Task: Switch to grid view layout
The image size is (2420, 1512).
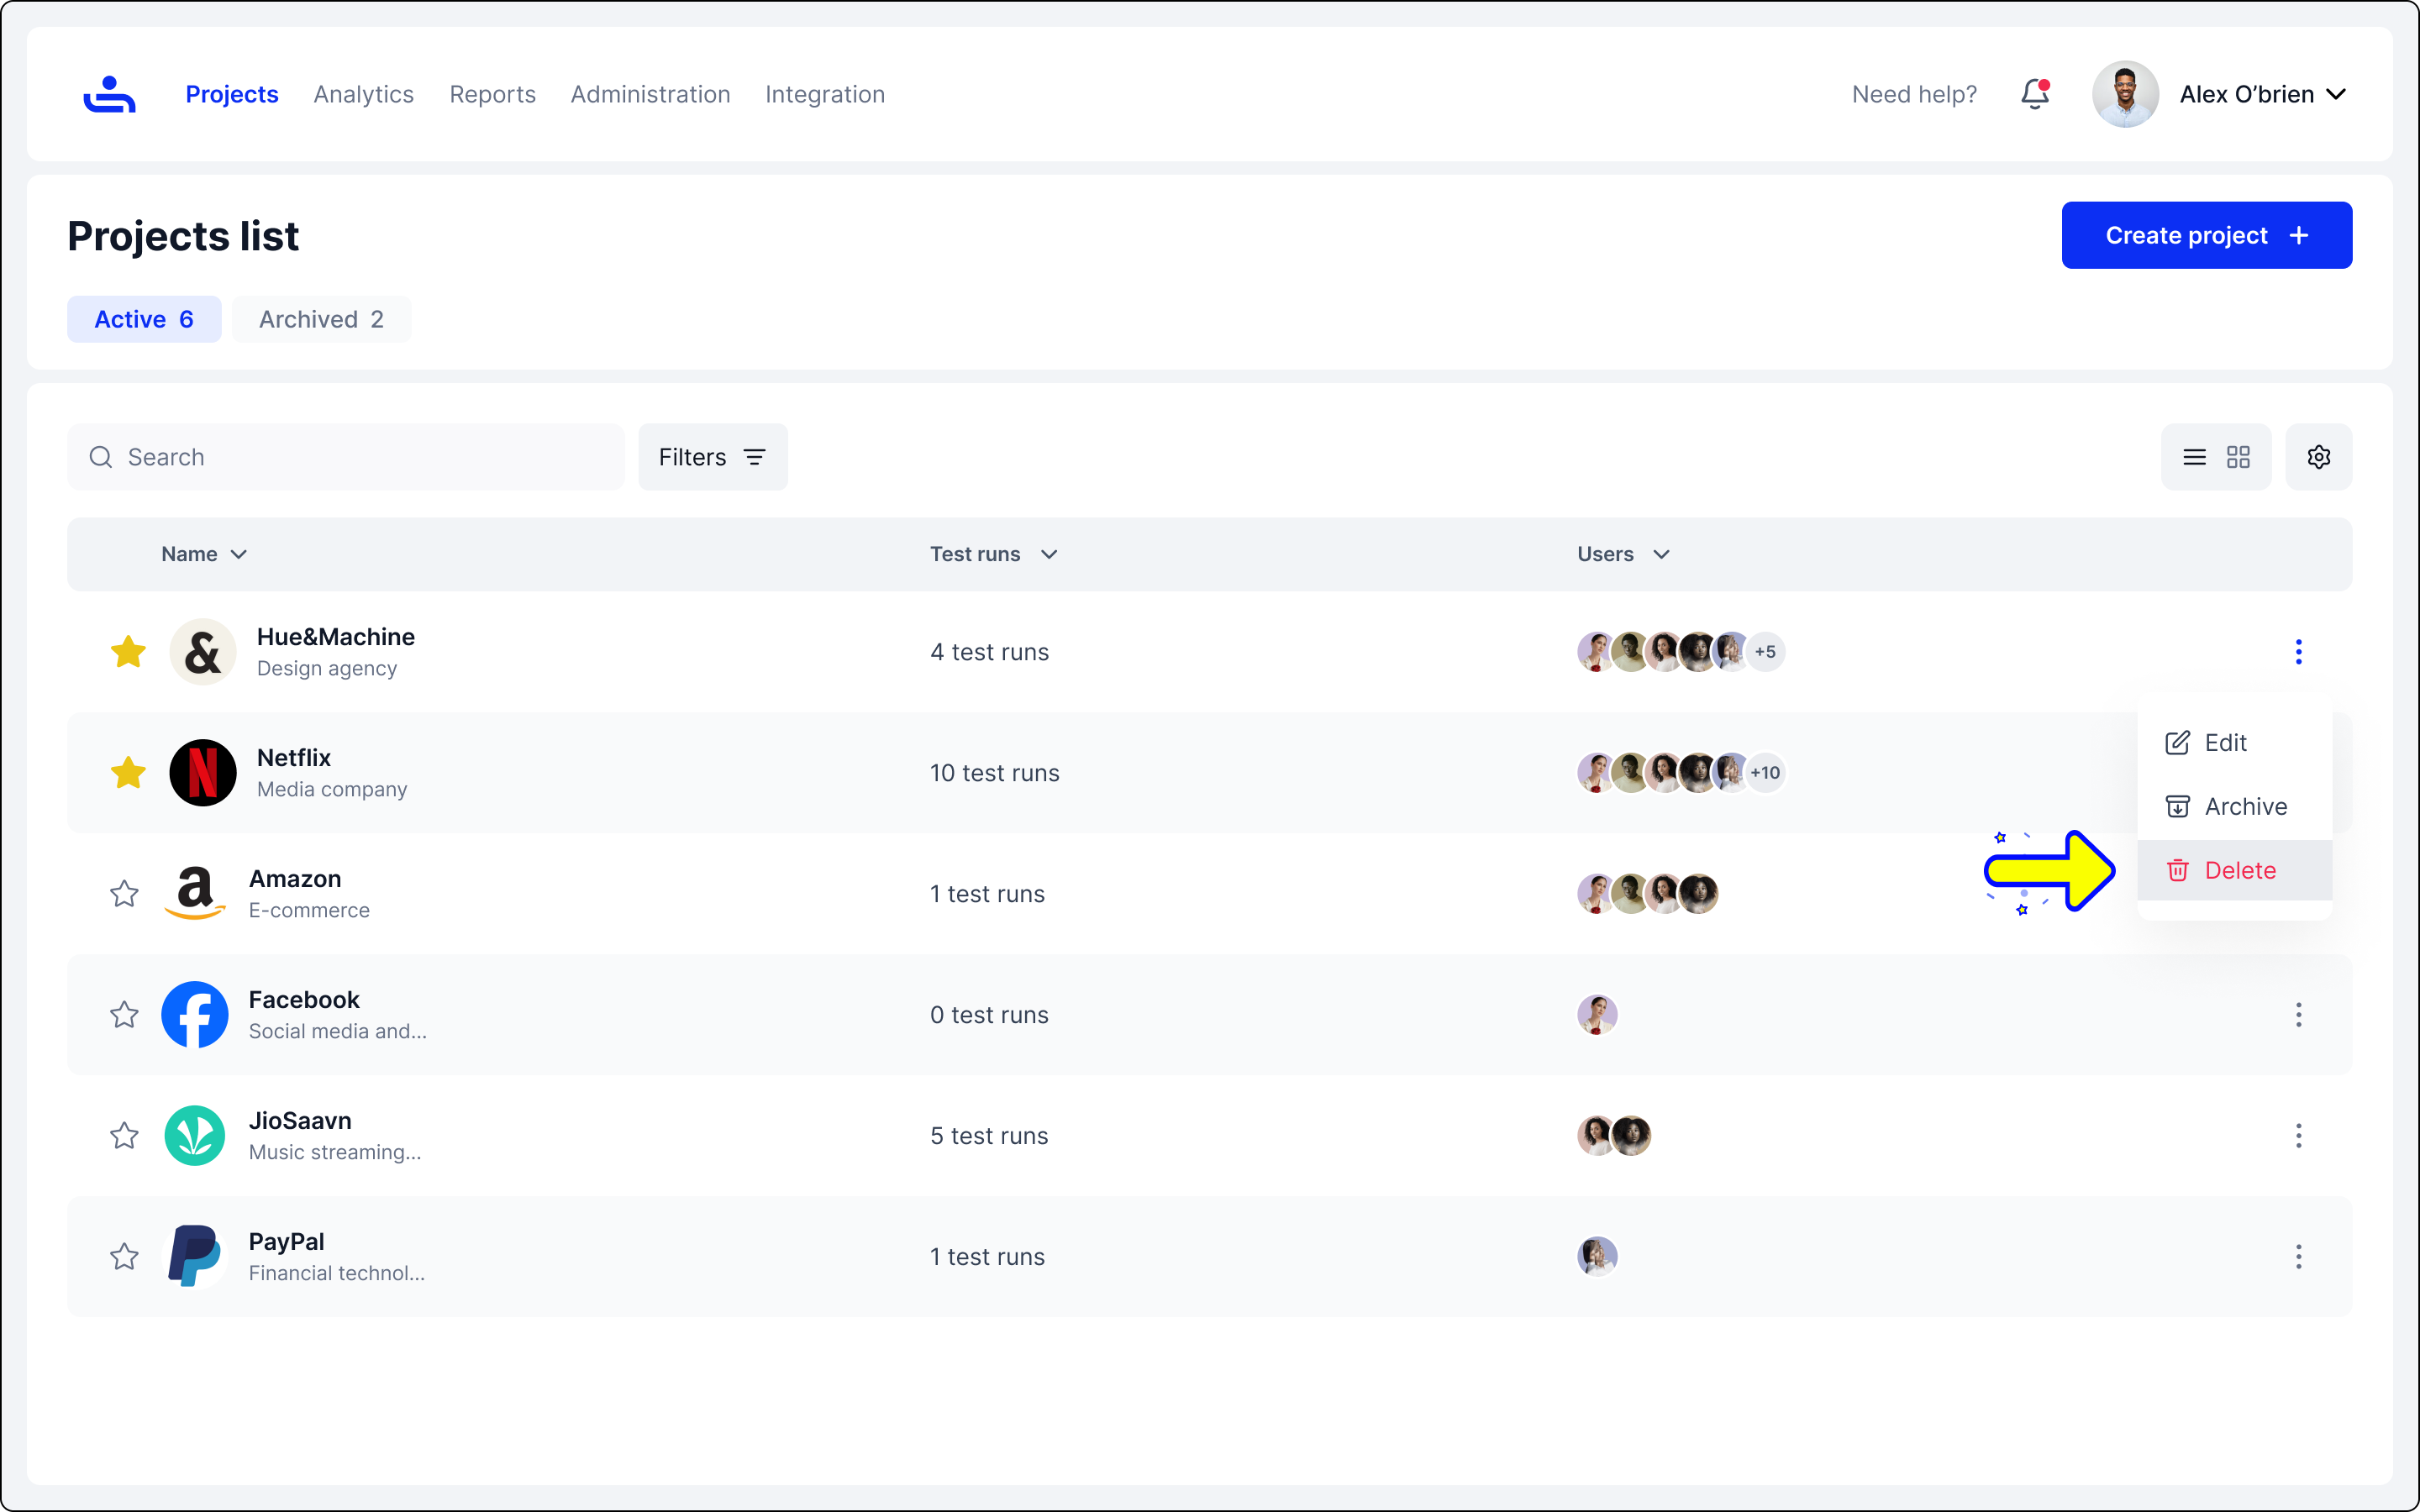Action: [x=2238, y=457]
